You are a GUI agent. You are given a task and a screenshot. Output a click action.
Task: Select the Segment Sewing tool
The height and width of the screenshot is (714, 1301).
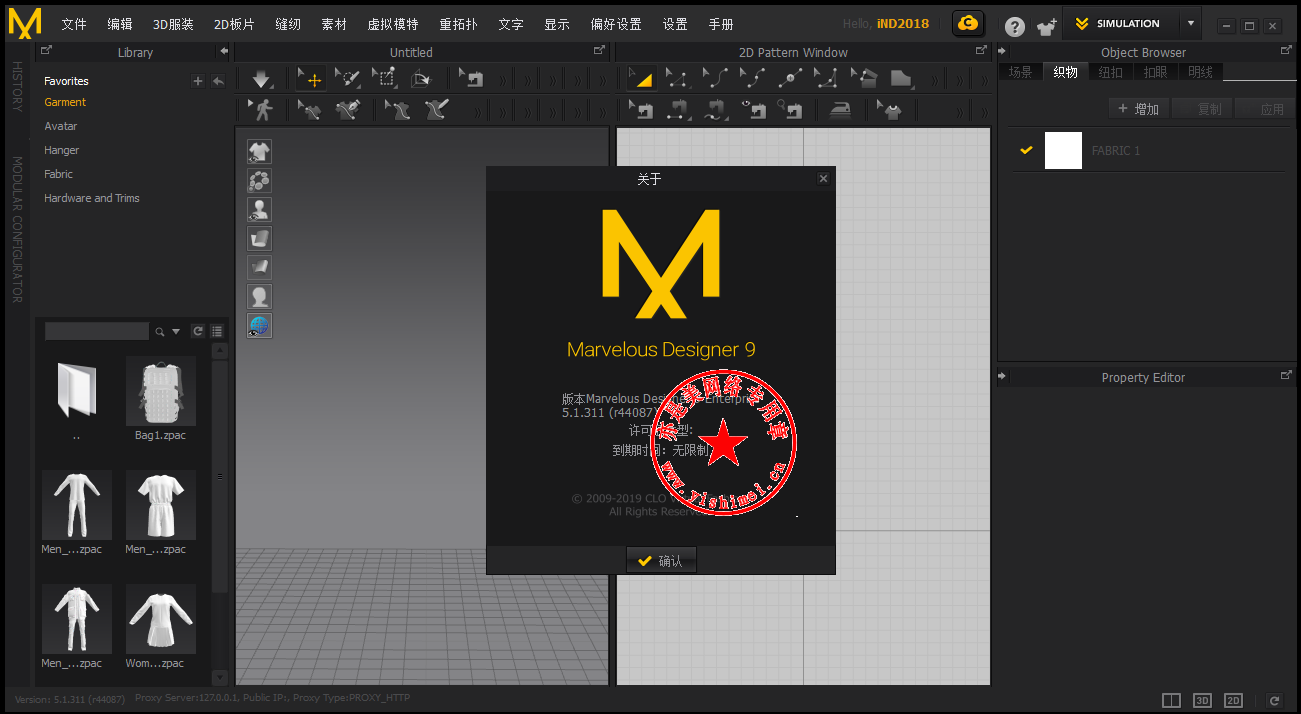point(678,110)
